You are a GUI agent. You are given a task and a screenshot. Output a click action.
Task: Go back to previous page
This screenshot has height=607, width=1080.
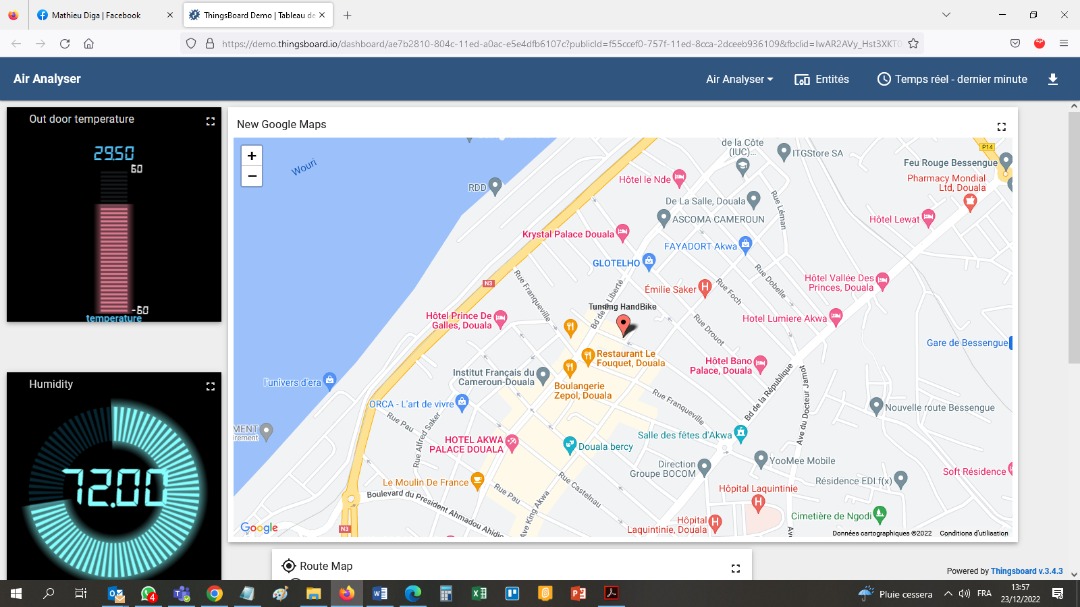(x=17, y=43)
